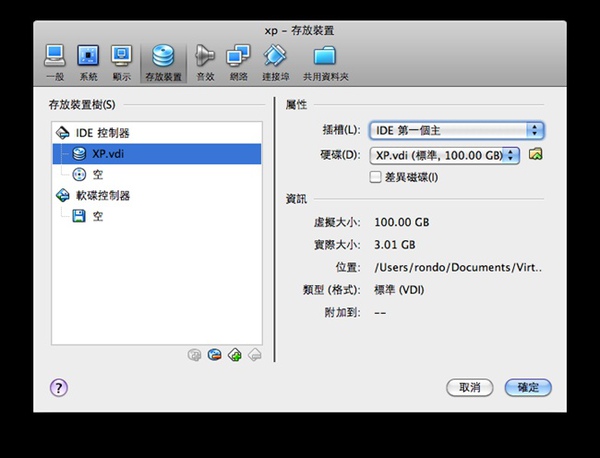Click the floppy disk icon in tree

pos(79,216)
